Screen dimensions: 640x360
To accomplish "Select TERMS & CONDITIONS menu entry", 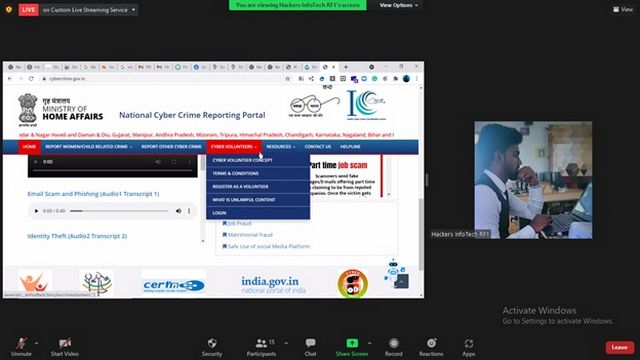I will click(x=258, y=173).
